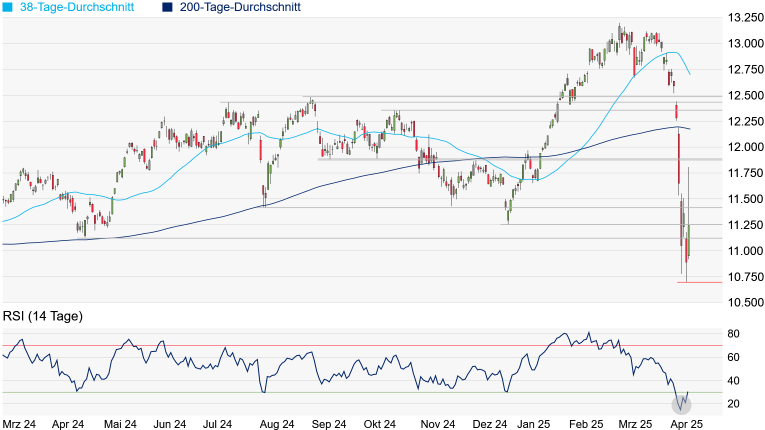Click the latest candlestick at far right
765x430 pixels.
click(x=690, y=240)
